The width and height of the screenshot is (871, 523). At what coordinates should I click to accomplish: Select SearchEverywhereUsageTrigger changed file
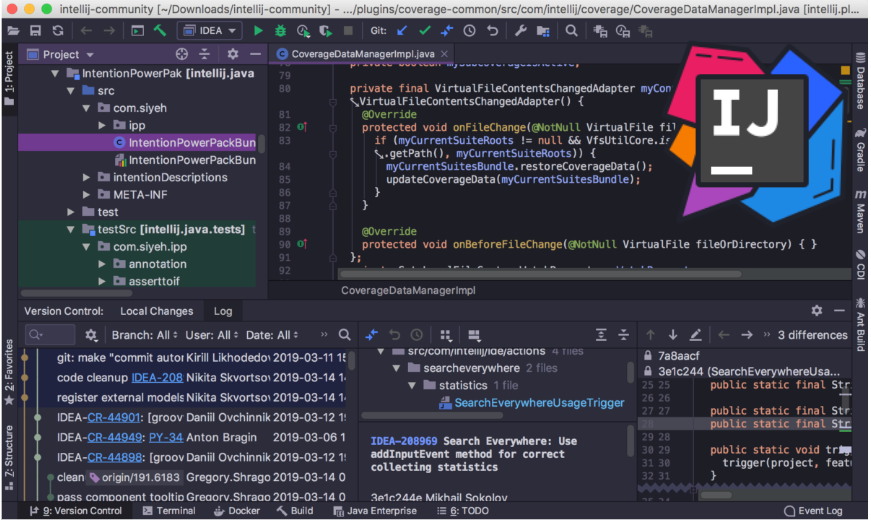532,403
